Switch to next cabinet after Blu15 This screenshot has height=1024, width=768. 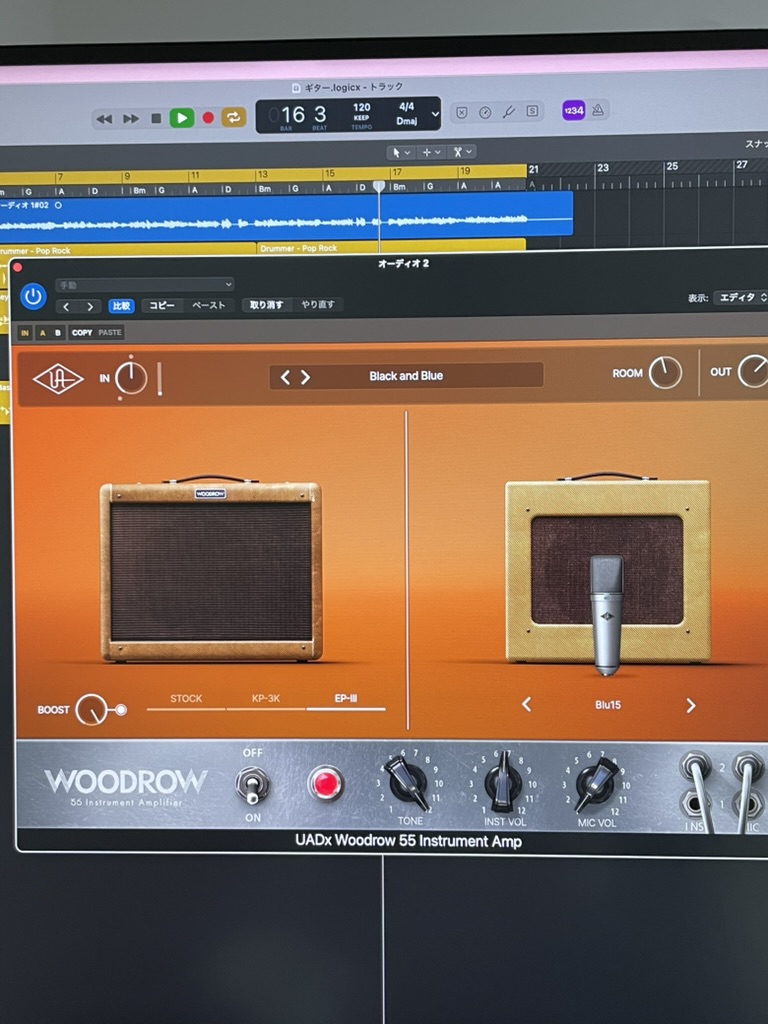(x=691, y=705)
